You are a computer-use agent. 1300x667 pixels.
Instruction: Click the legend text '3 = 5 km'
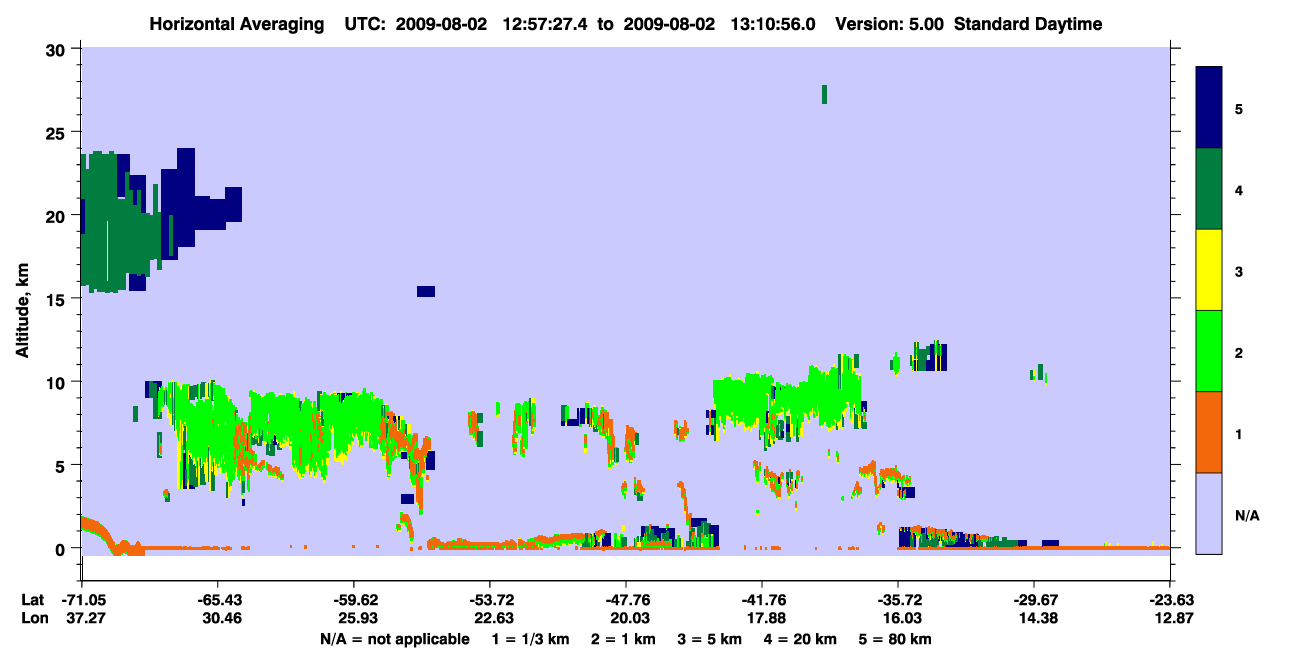click(x=710, y=639)
